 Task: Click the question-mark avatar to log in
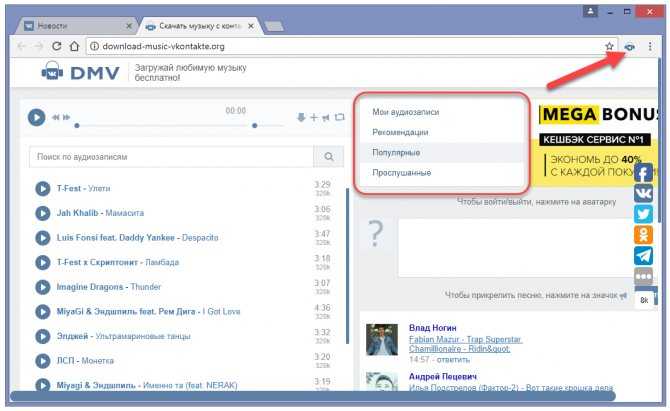point(376,233)
